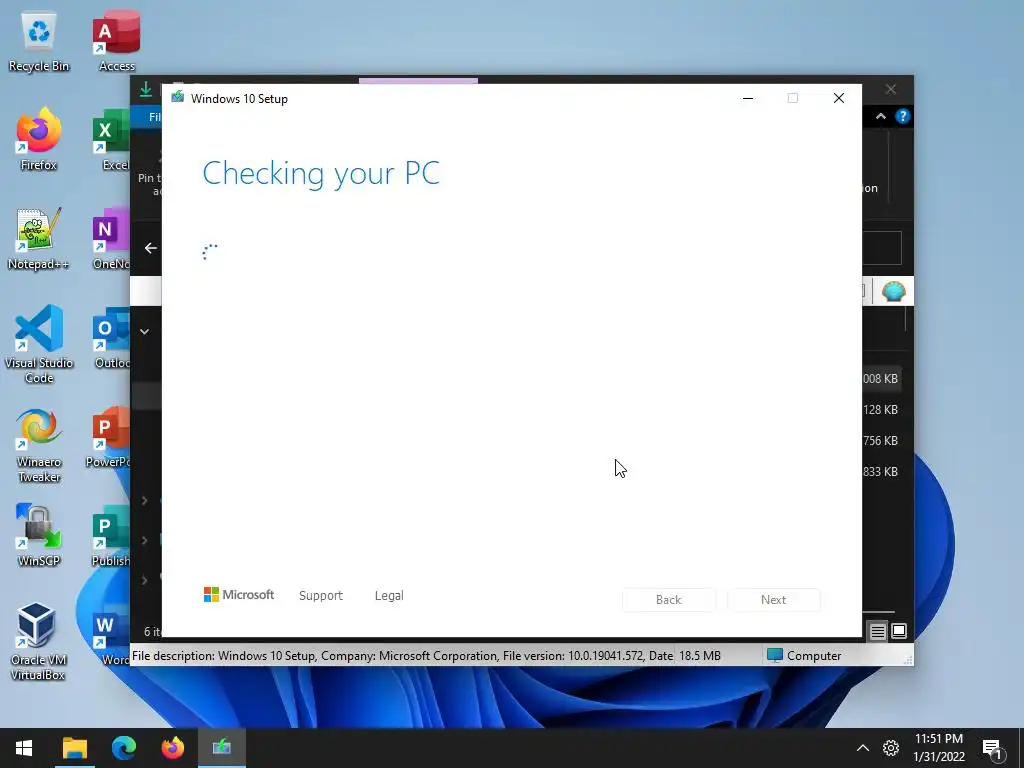1024x768 pixels.
Task: Open the File Explorer help icon
Action: pyautogui.click(x=903, y=116)
